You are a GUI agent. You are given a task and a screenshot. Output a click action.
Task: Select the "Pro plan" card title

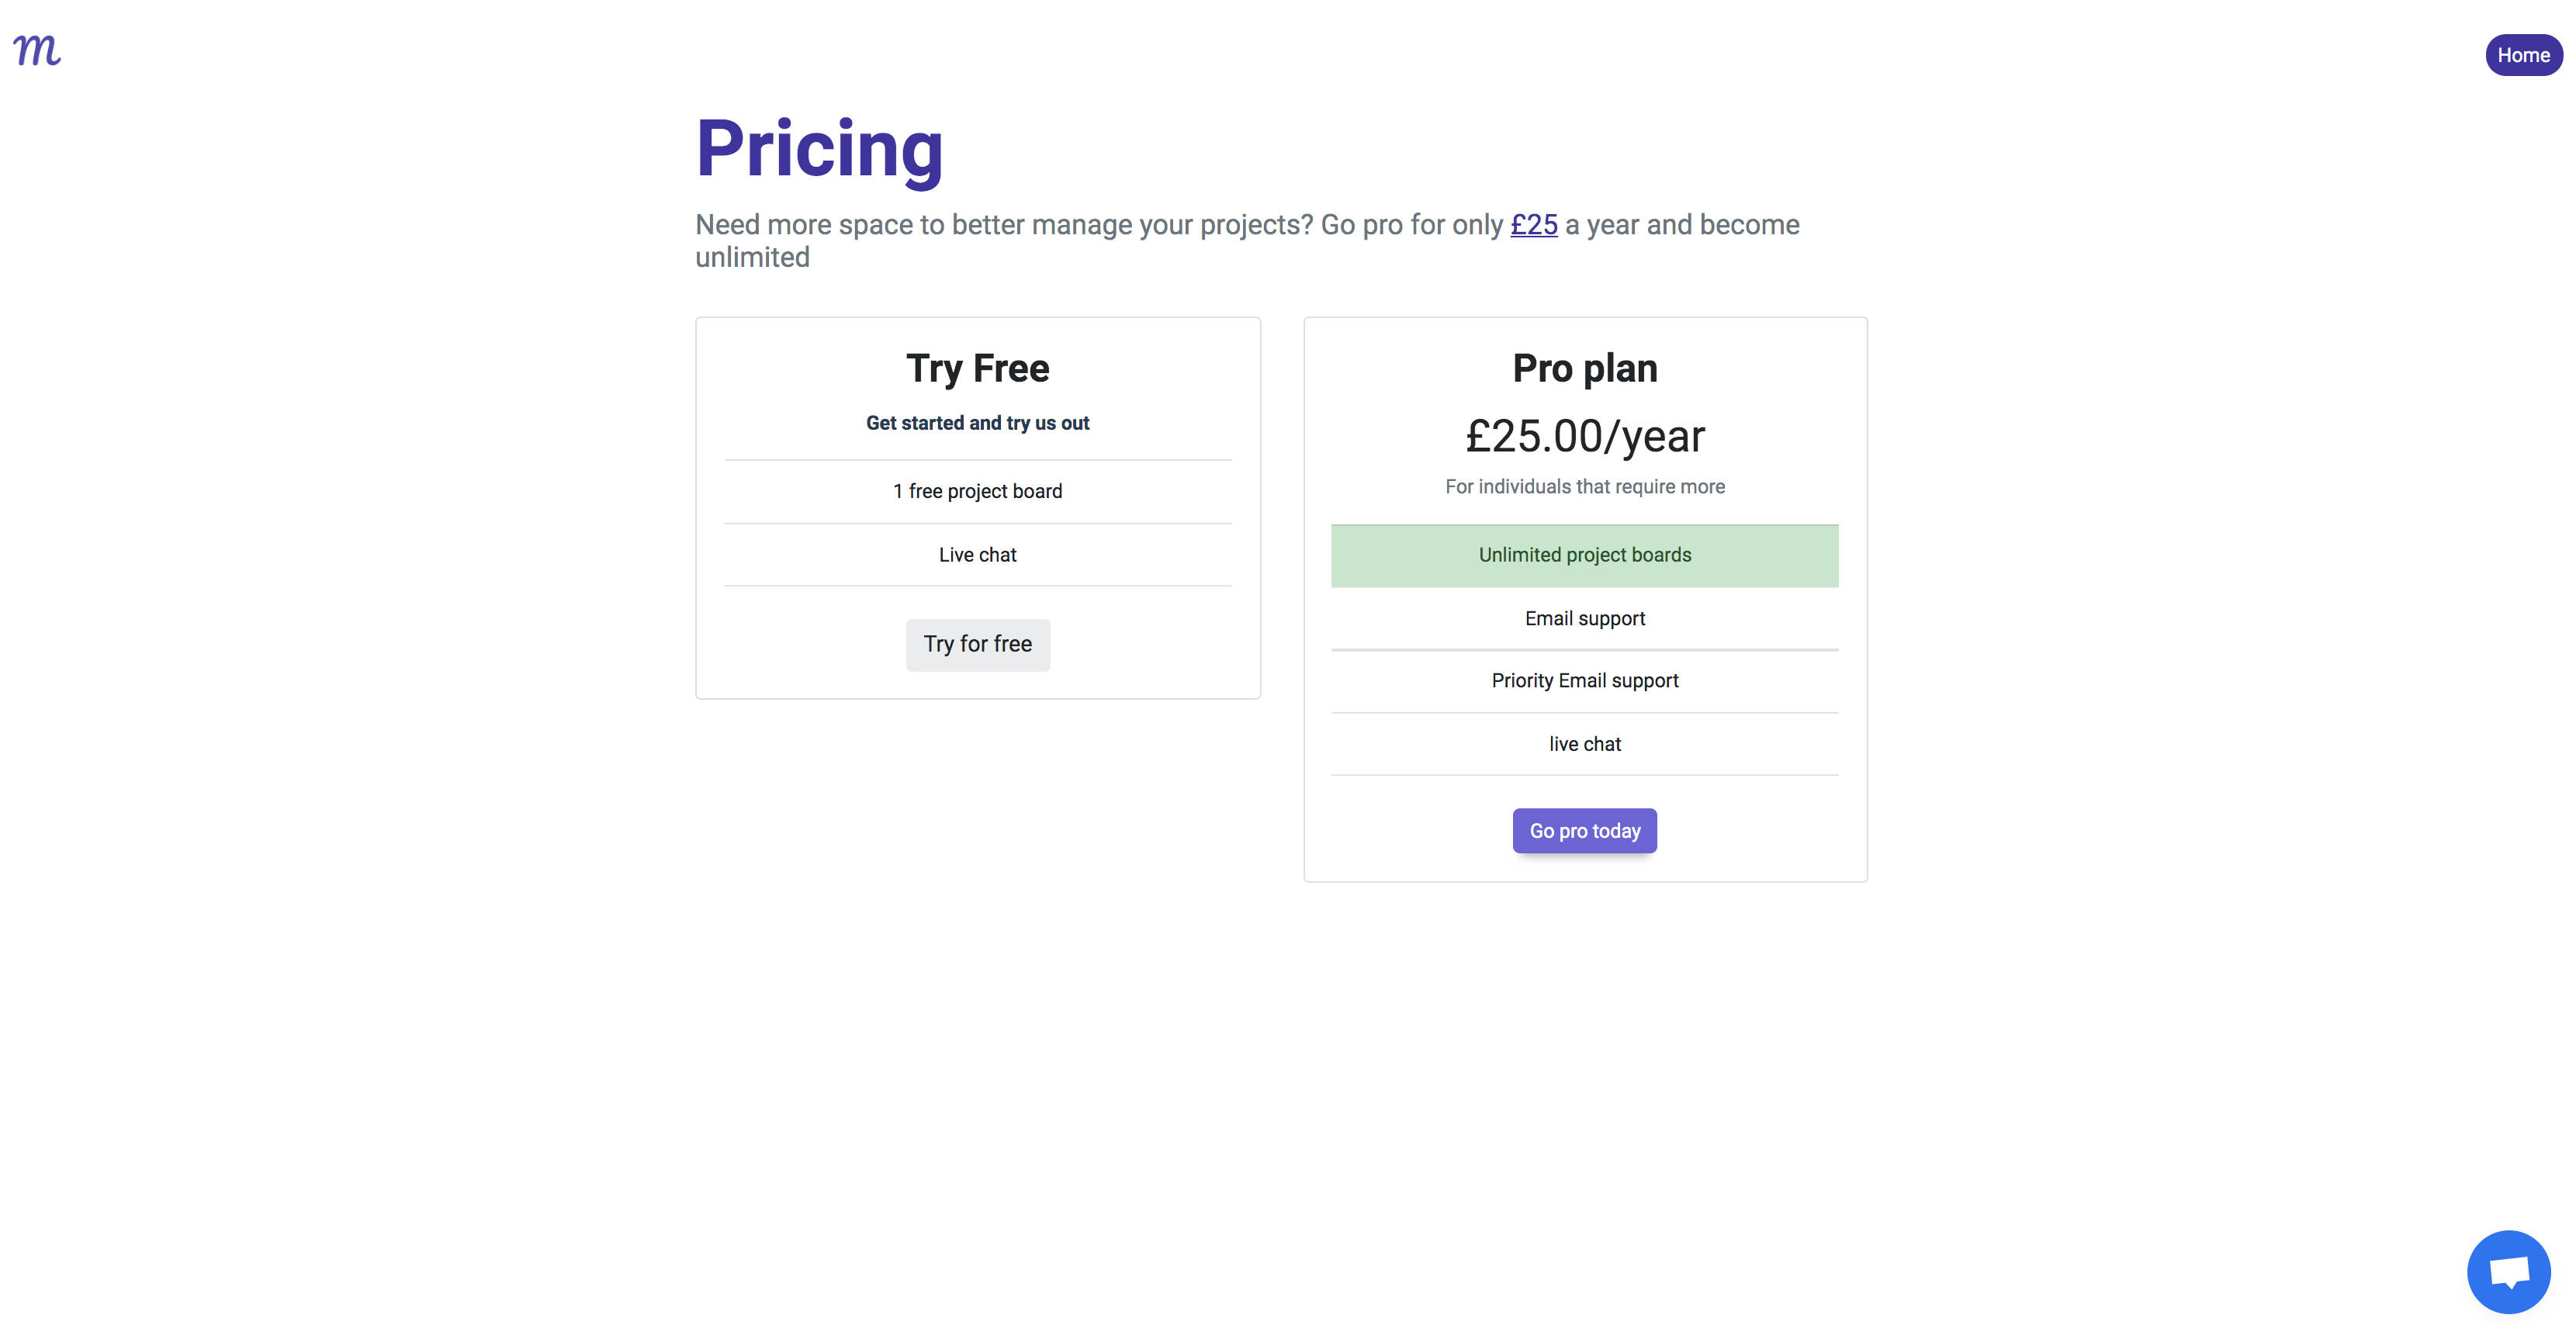1584,369
